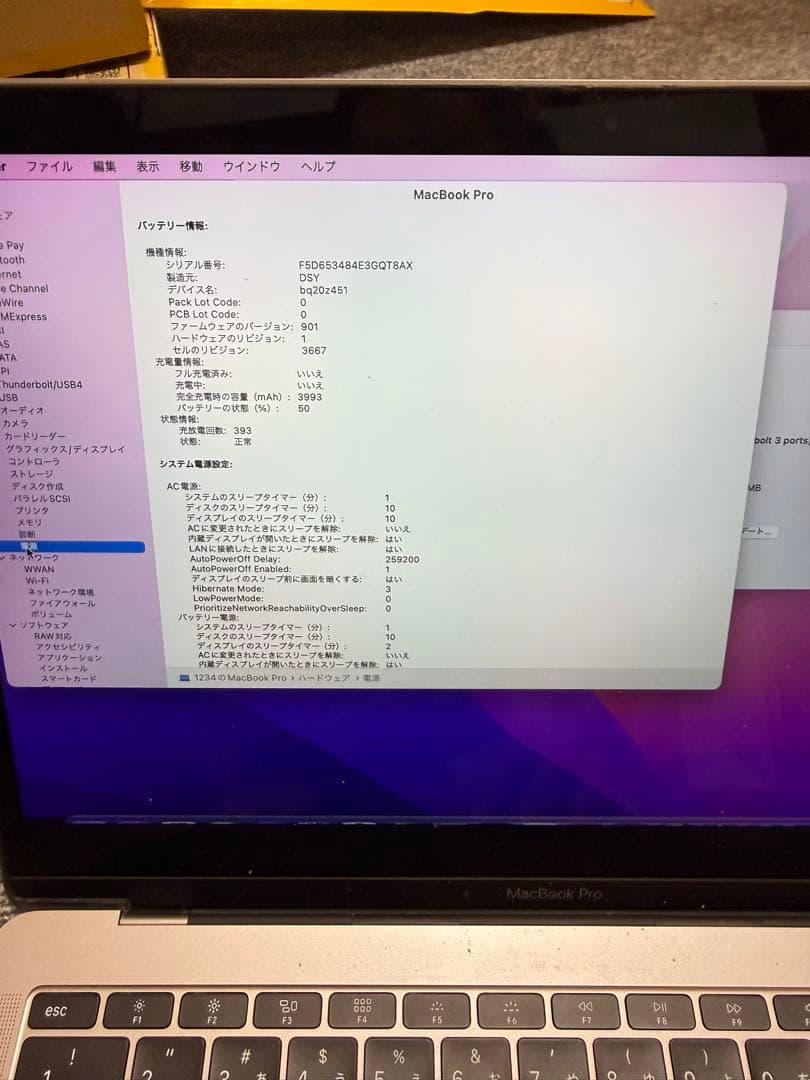The image size is (810, 1080).
Task: Select the partially visible MExpress sidebar item
Action: [23, 317]
